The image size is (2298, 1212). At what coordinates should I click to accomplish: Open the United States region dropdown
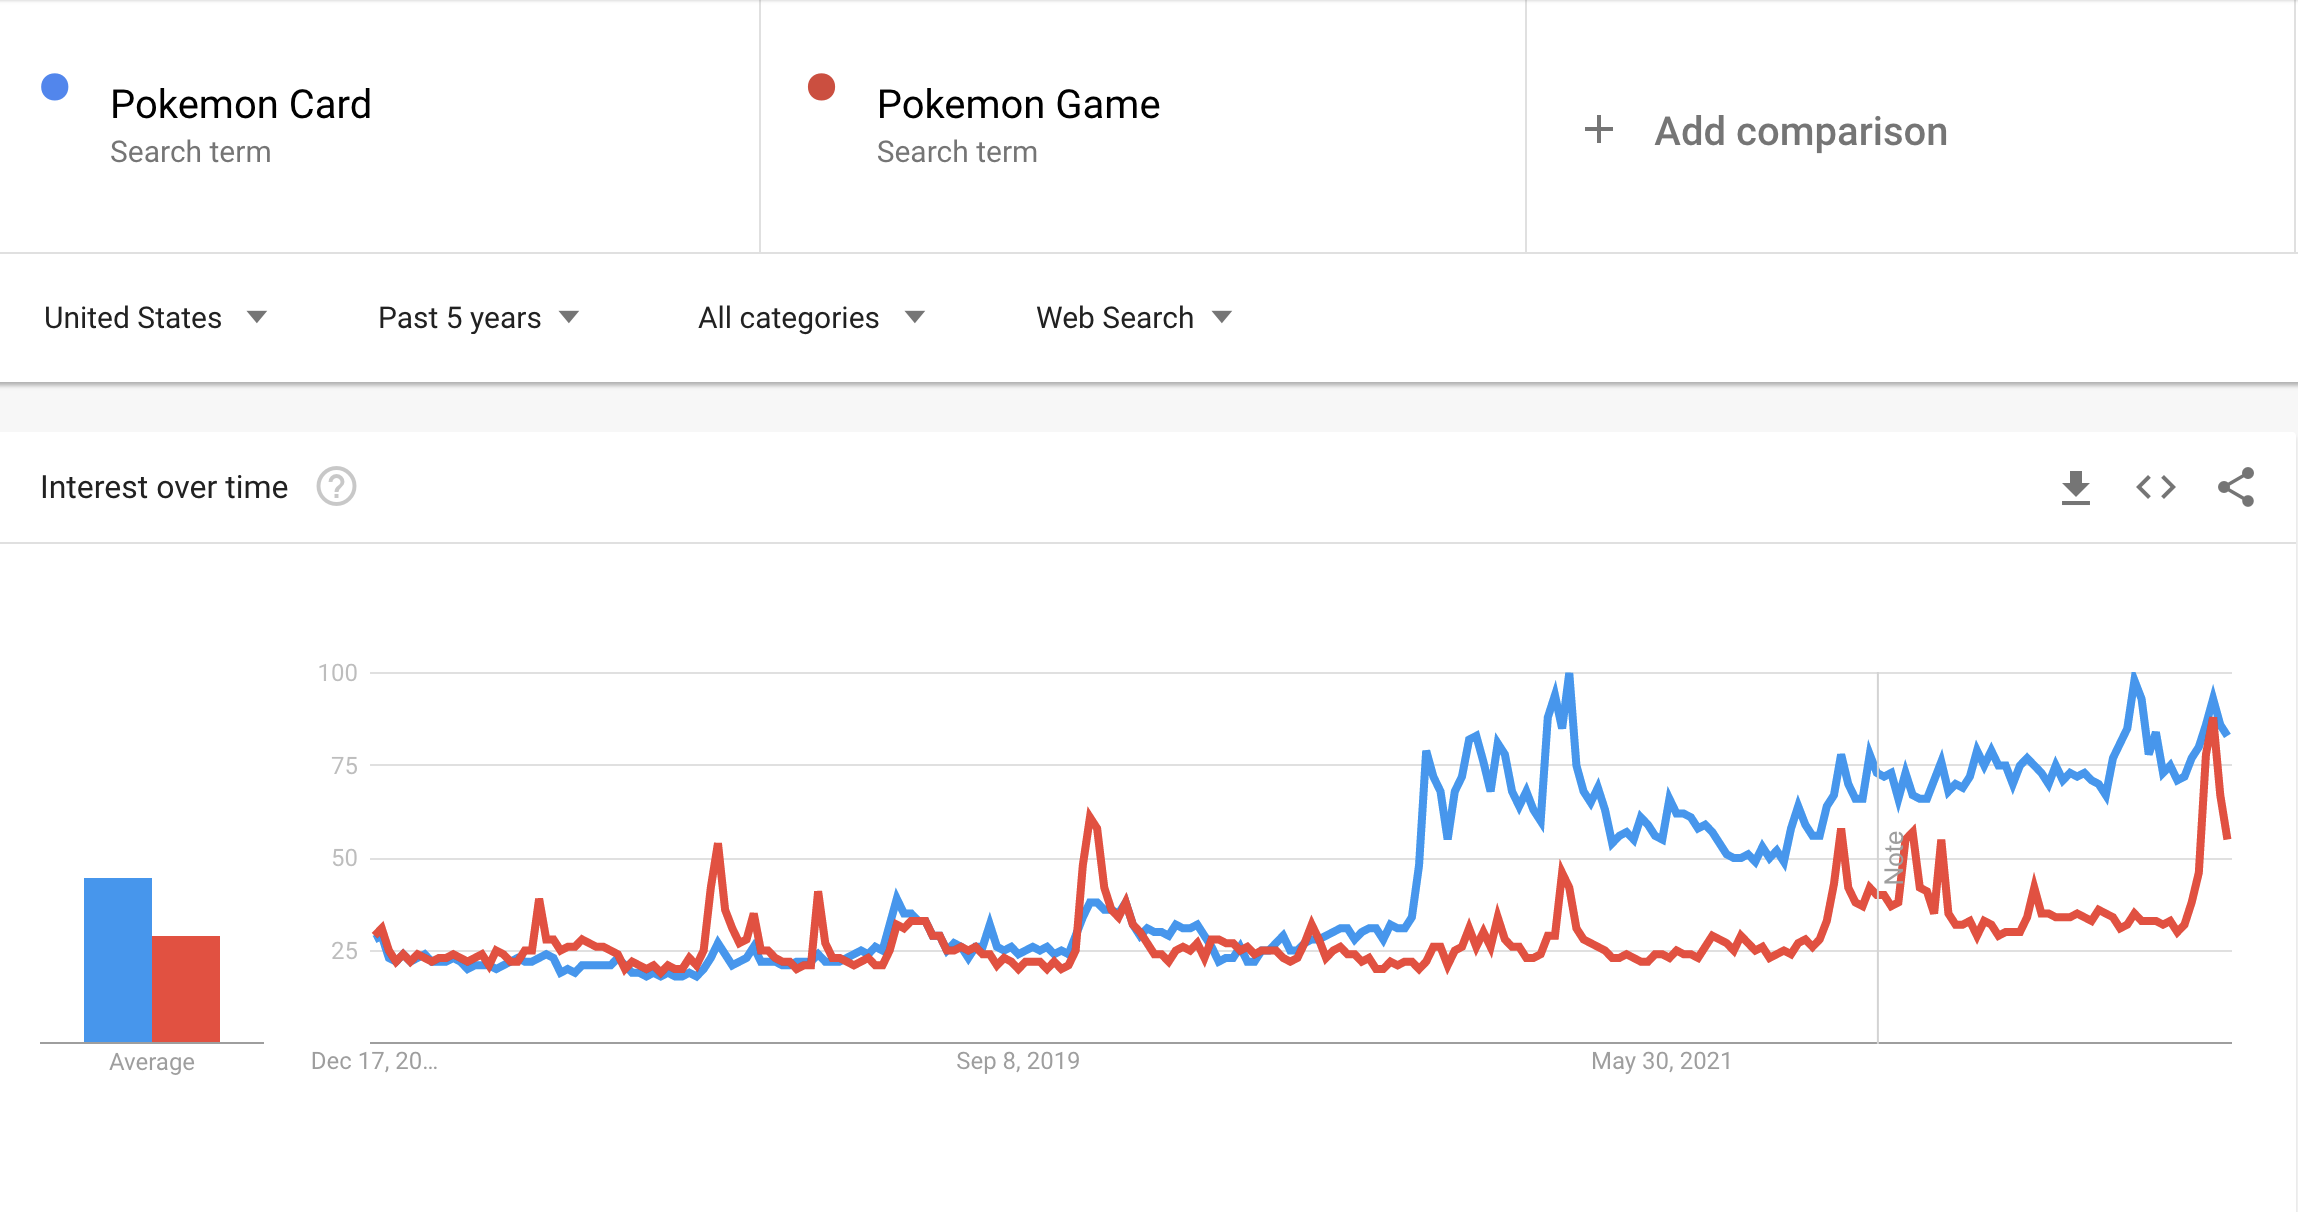(155, 318)
